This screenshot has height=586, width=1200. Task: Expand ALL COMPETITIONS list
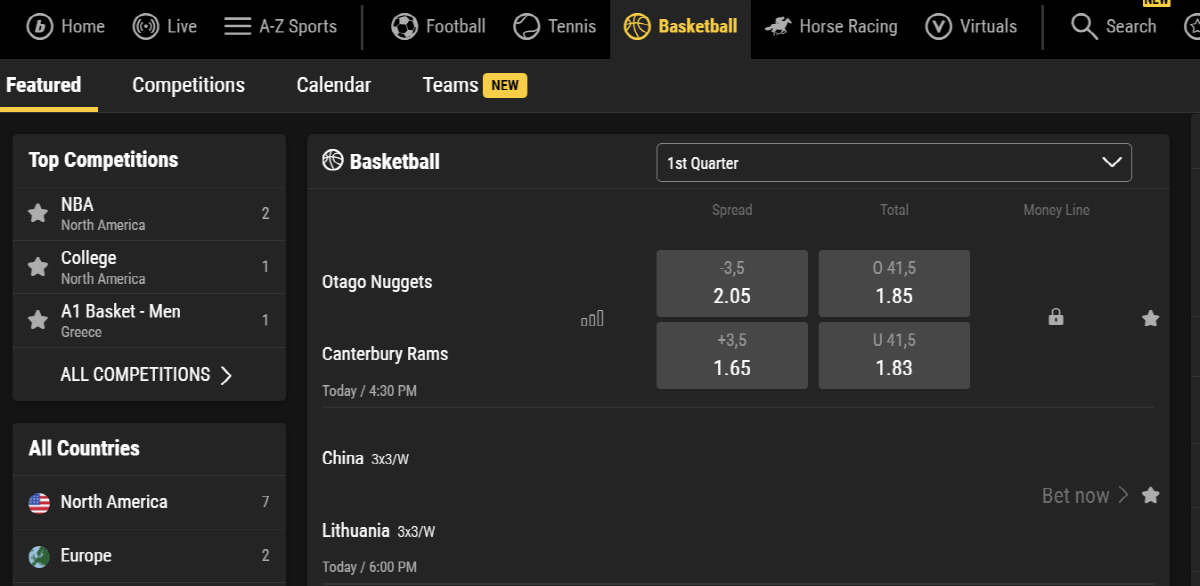click(x=146, y=375)
